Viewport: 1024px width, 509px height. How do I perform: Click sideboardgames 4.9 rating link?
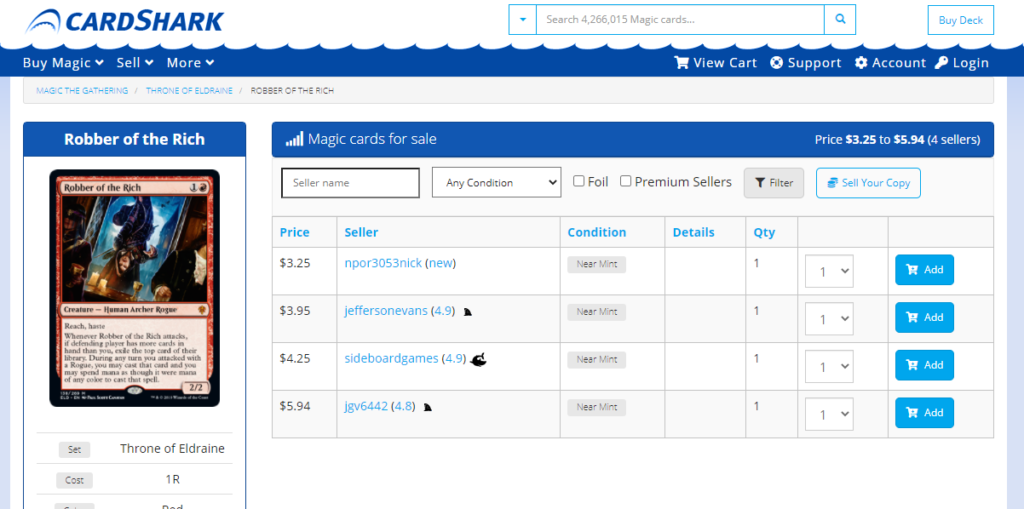tap(454, 359)
